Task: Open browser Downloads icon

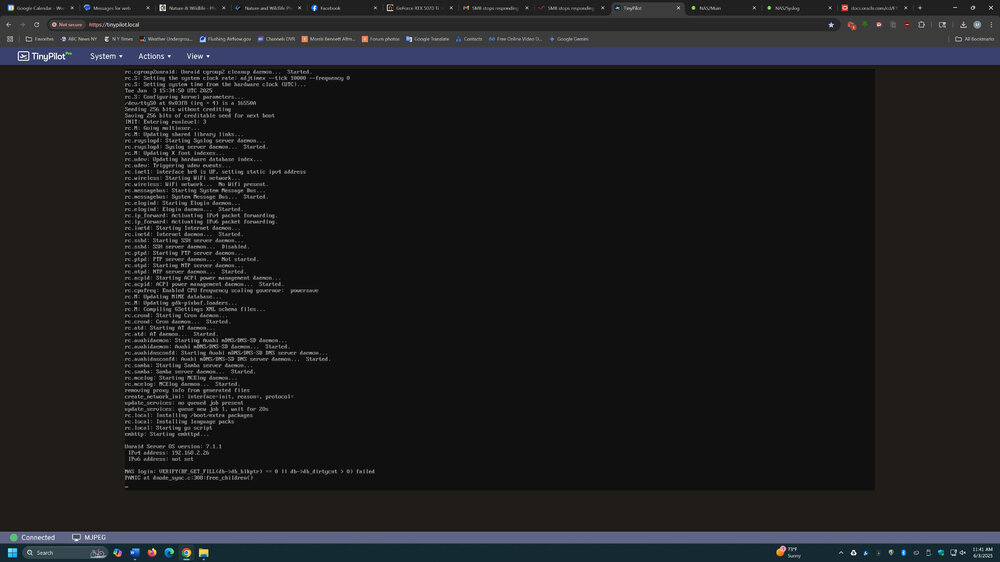Action: [963, 25]
